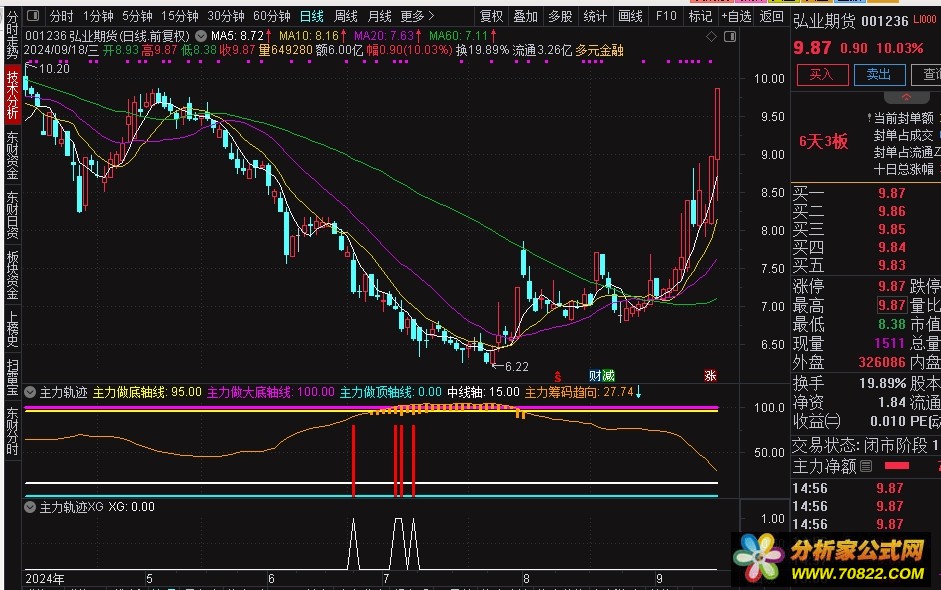The image size is (941, 590).
Task: Select the 5分钟 period
Action: [x=137, y=16]
